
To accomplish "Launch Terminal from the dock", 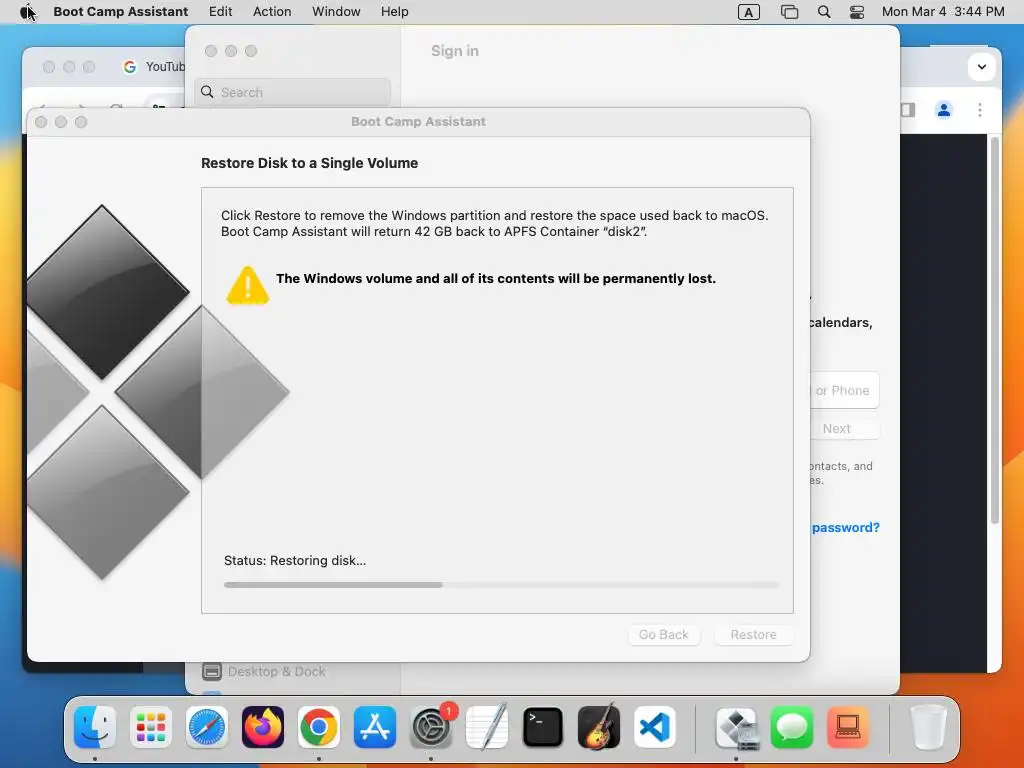I will pos(543,727).
